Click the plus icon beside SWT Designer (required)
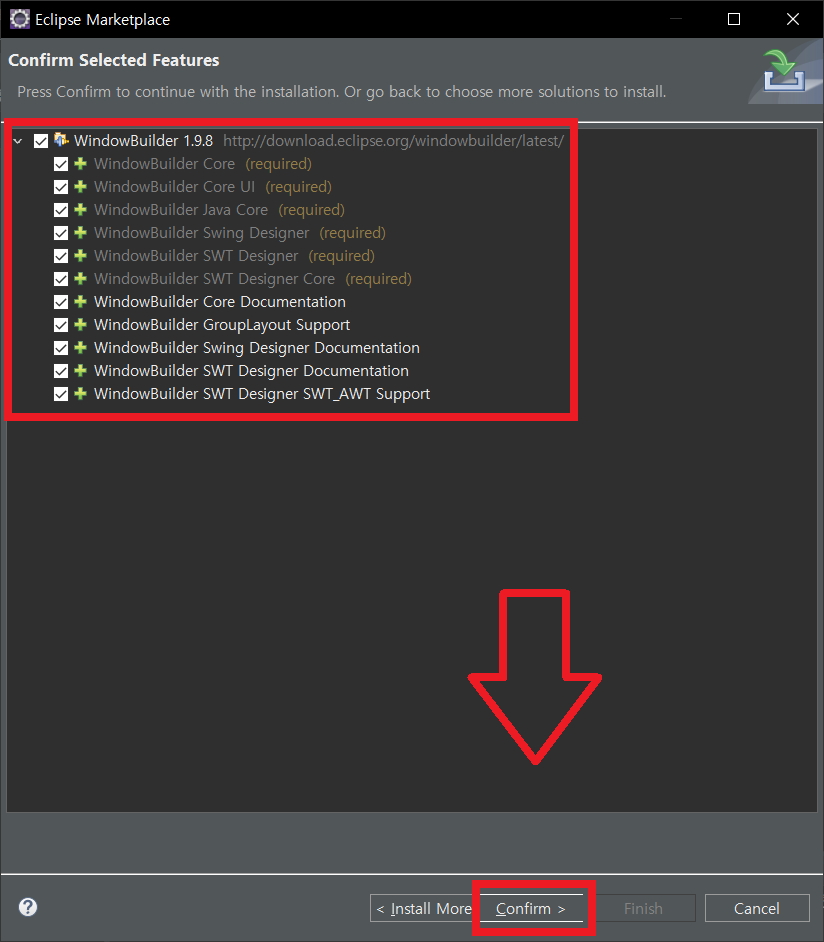824x942 pixels. point(80,255)
